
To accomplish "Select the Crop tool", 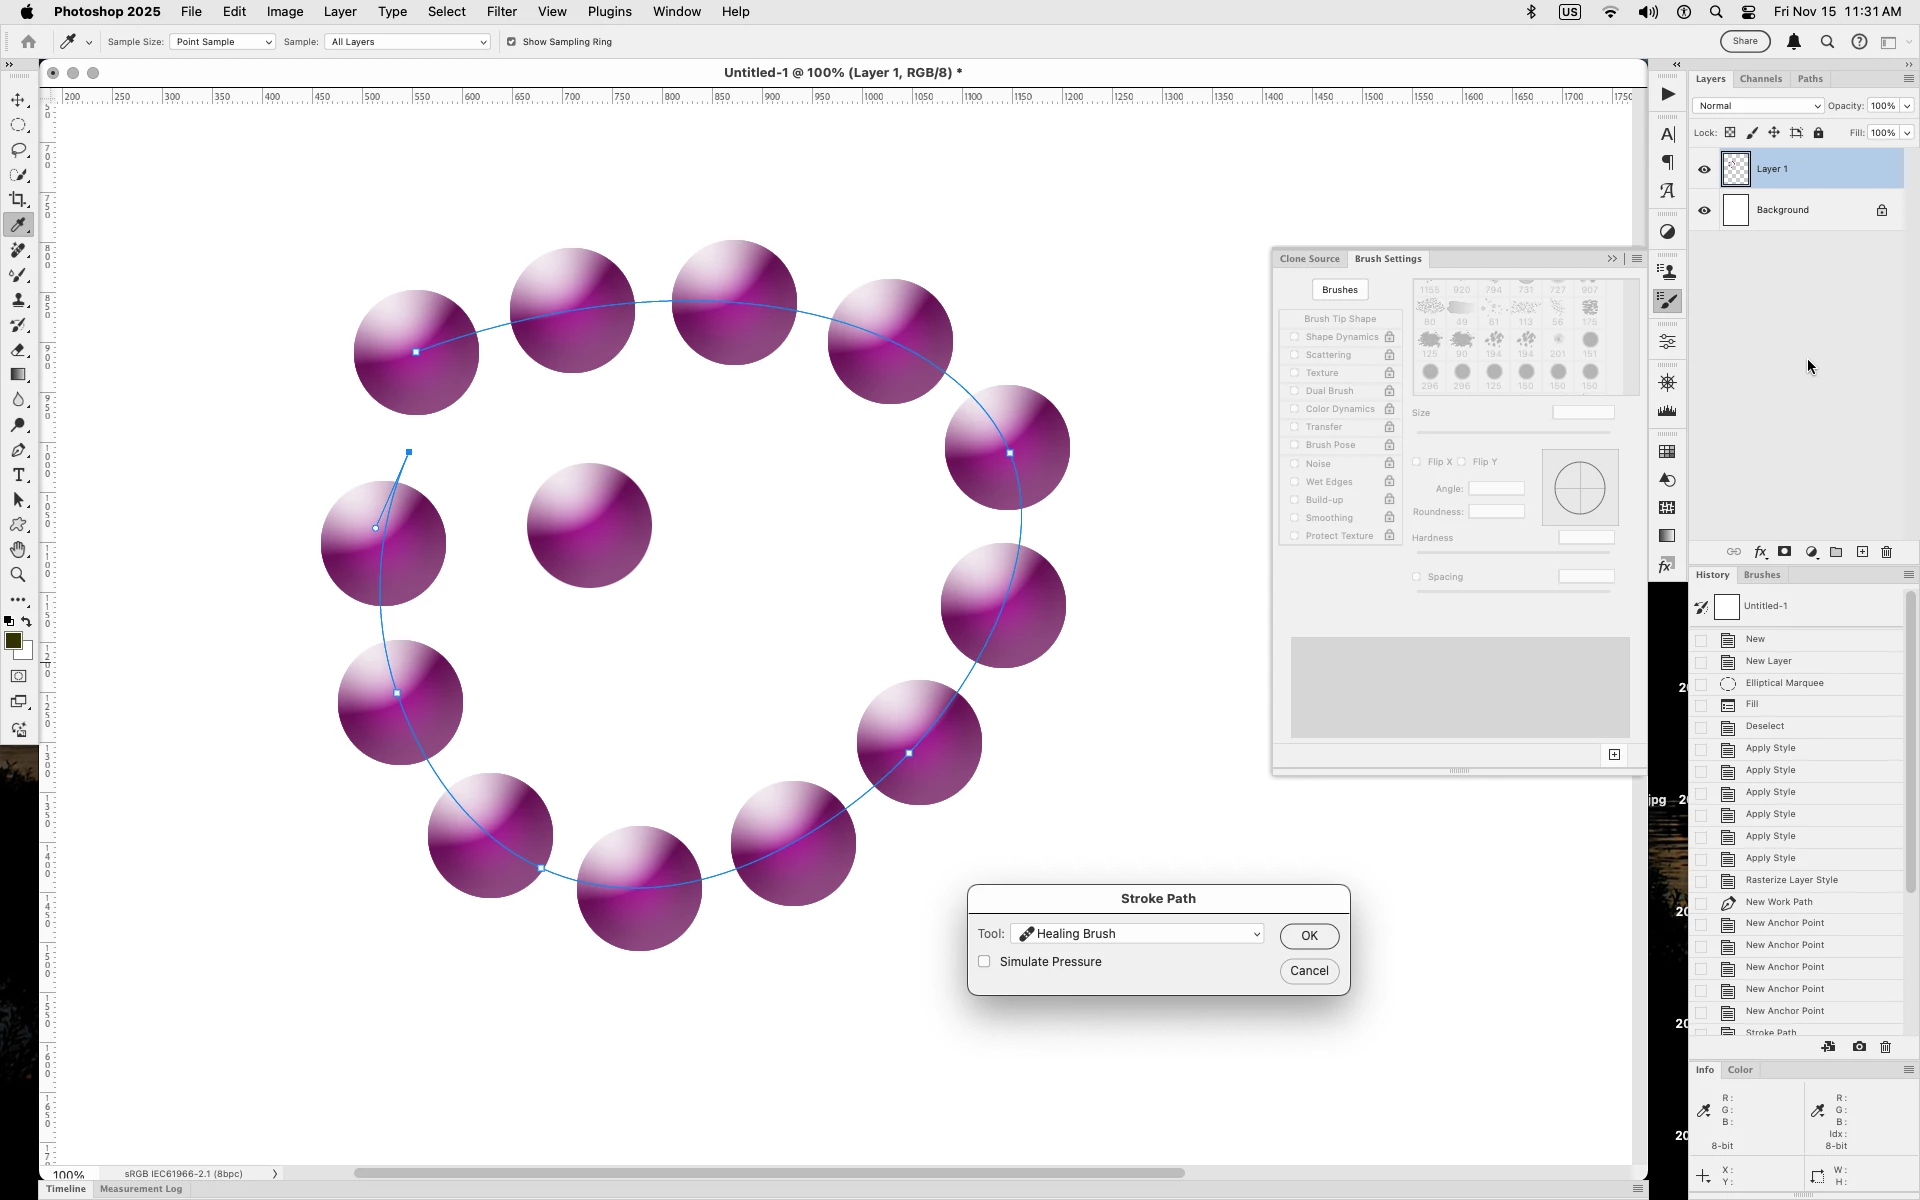I will click(18, 200).
